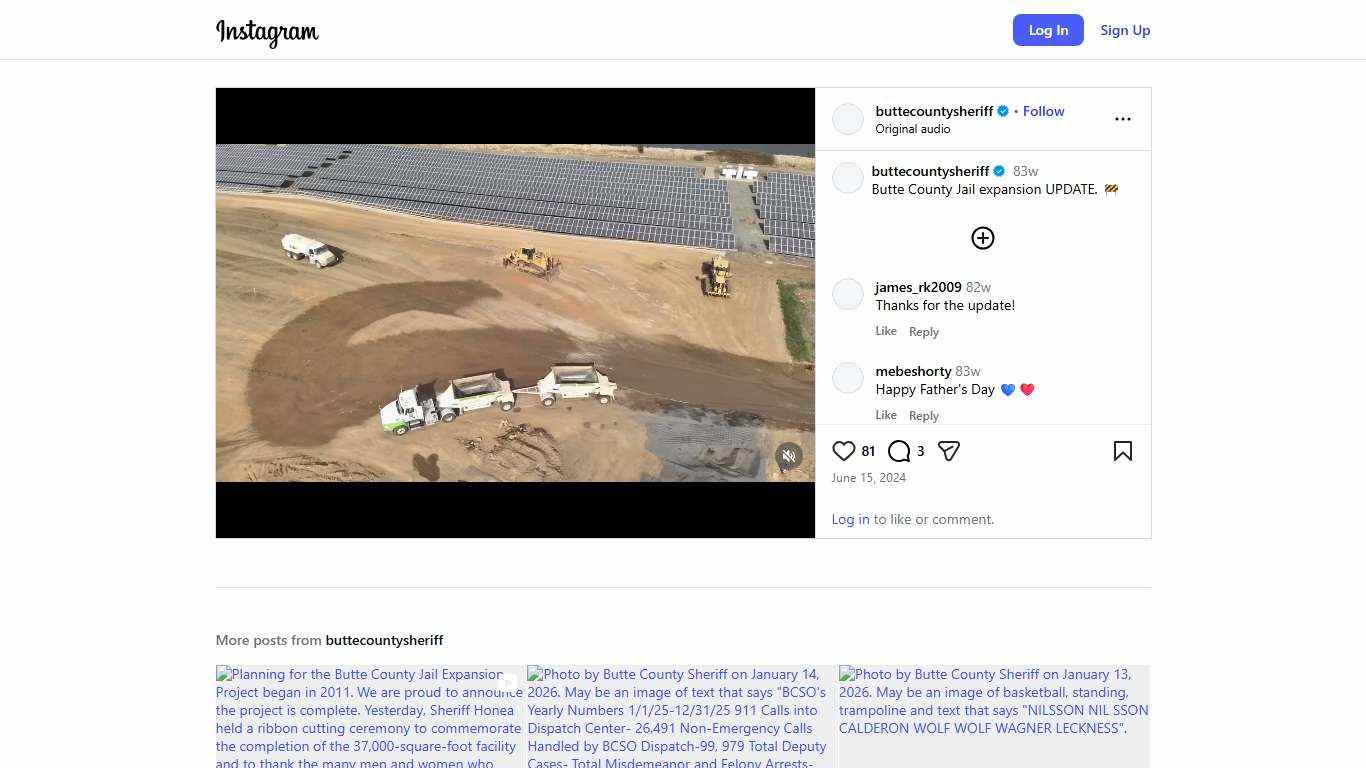
Task: Open the BCSO Yearly Numbers post thumbnail
Action: (x=680, y=716)
